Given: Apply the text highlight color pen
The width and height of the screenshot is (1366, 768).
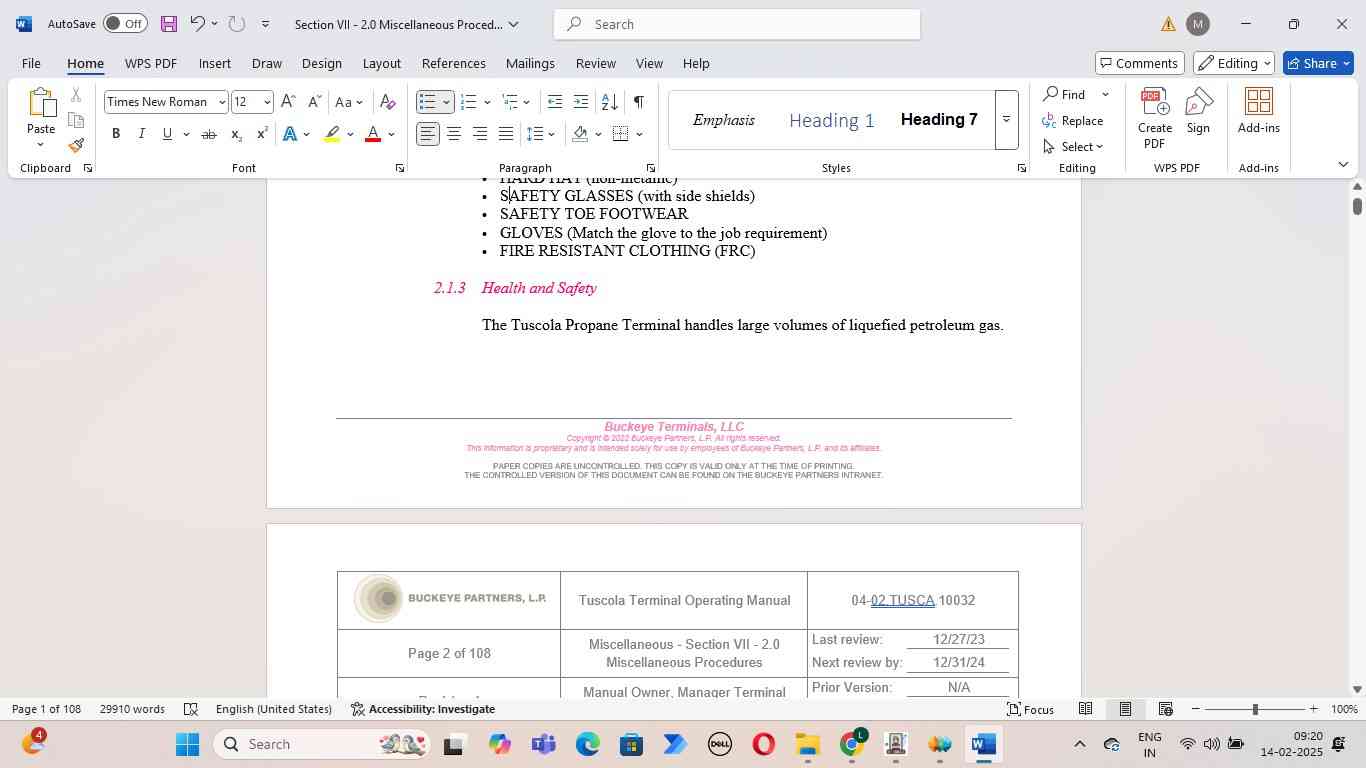Looking at the screenshot, I should point(332,134).
